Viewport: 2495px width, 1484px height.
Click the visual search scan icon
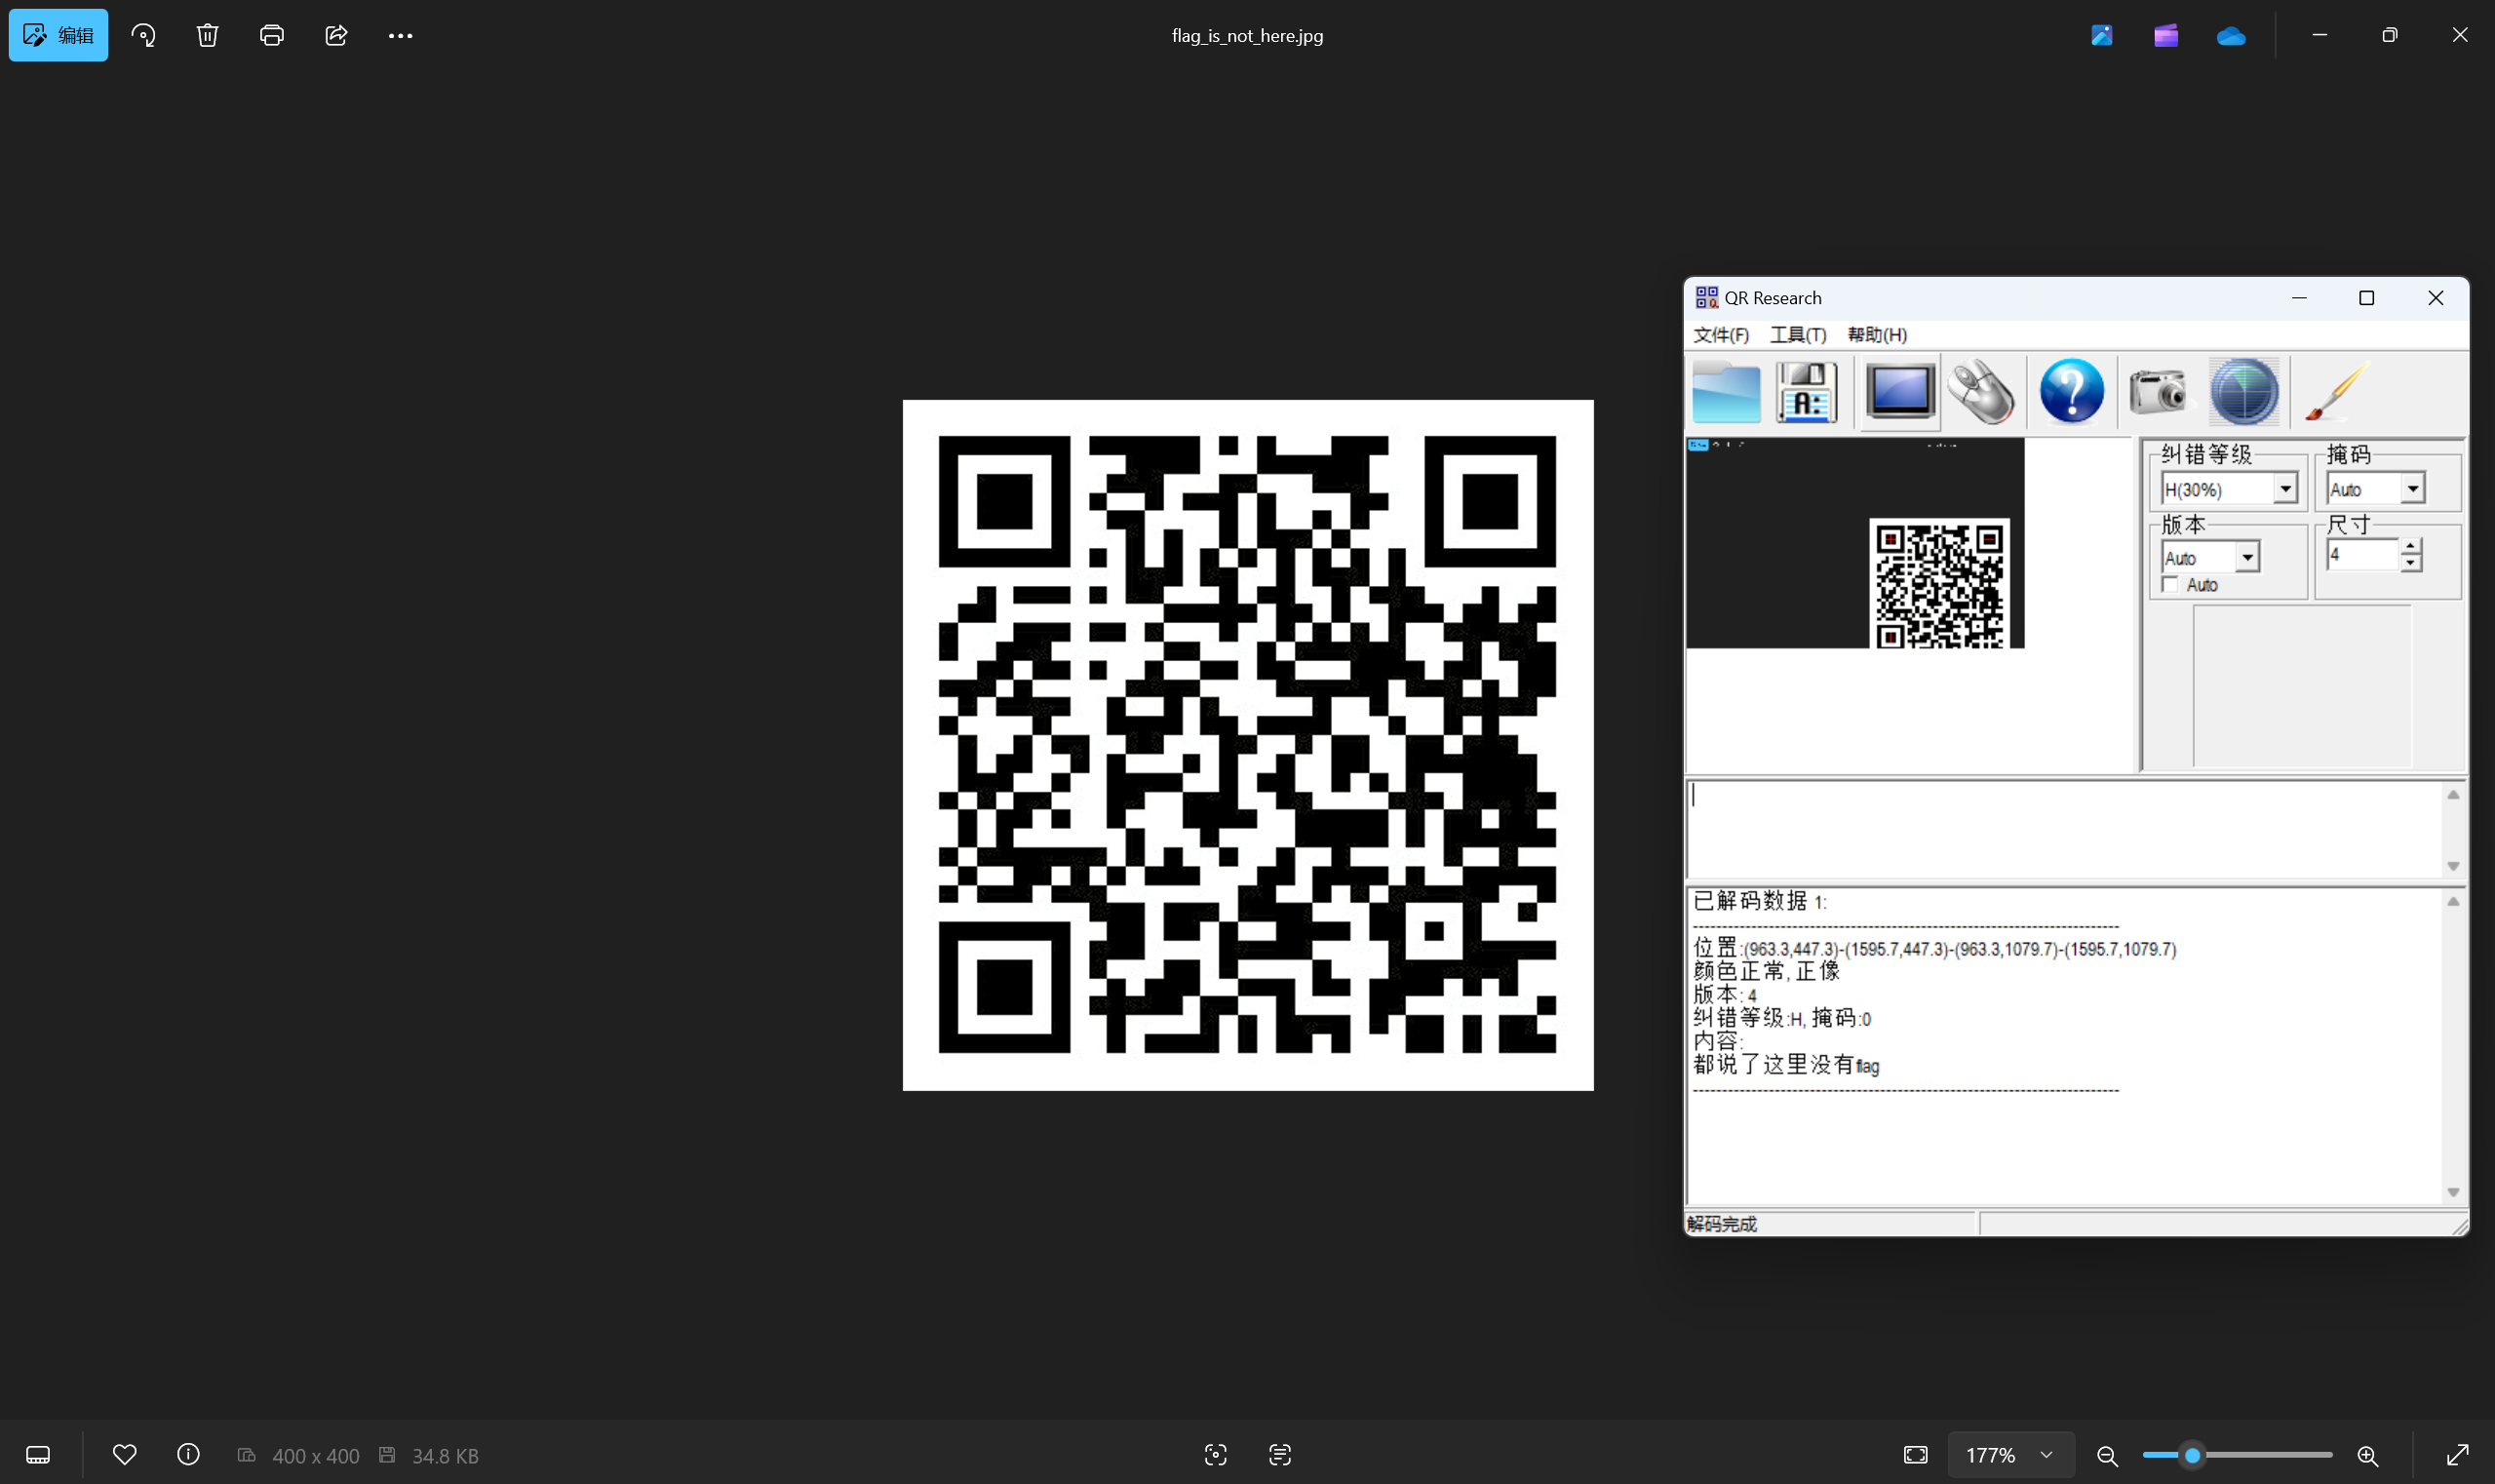click(1215, 1454)
